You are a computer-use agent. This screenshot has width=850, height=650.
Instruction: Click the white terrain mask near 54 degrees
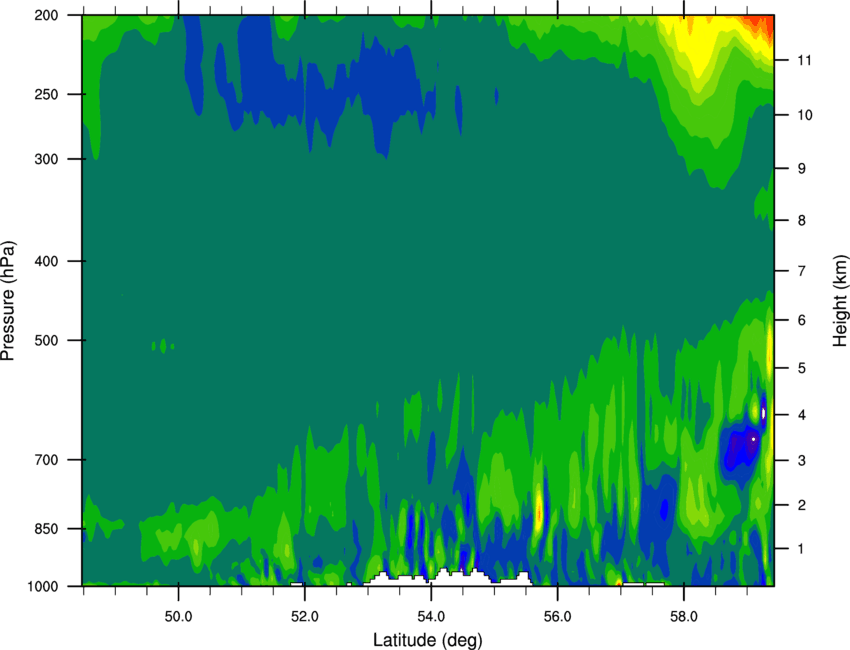coord(447,578)
